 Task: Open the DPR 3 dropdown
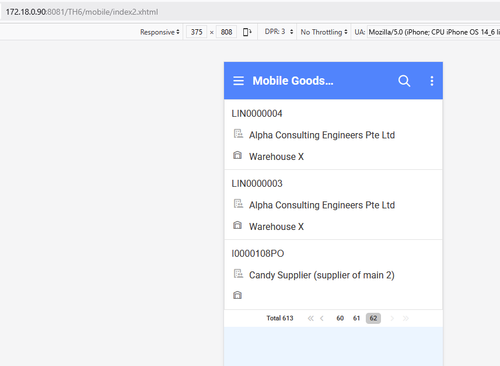pos(279,32)
